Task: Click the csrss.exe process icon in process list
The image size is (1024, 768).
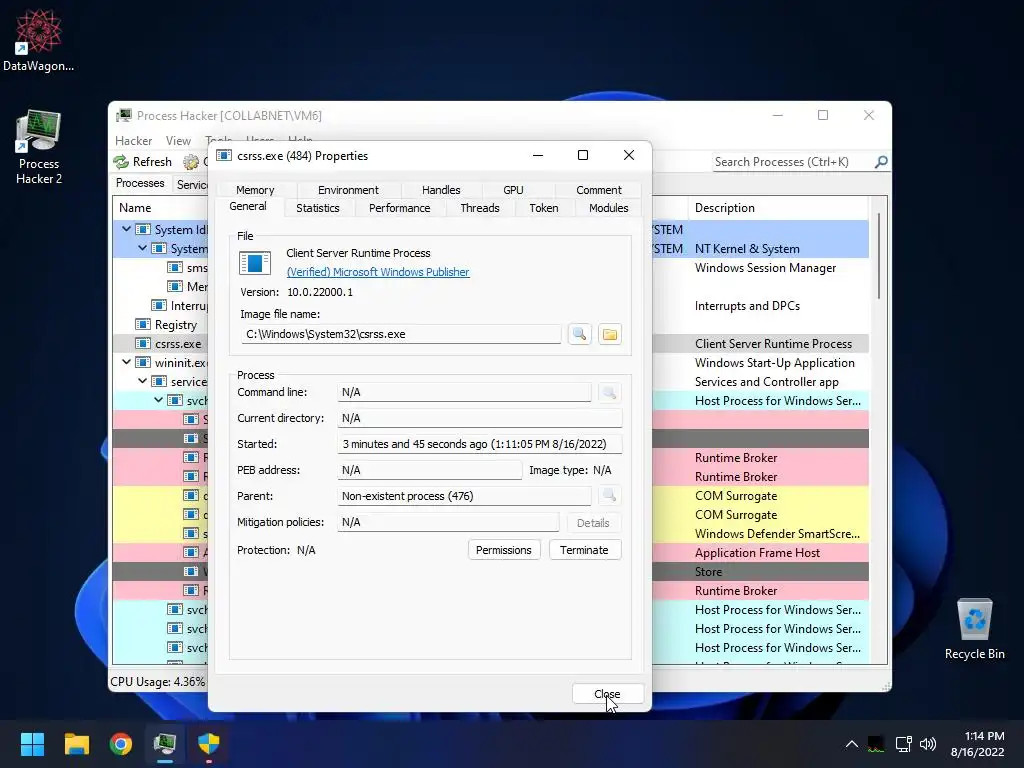Action: (x=142, y=344)
